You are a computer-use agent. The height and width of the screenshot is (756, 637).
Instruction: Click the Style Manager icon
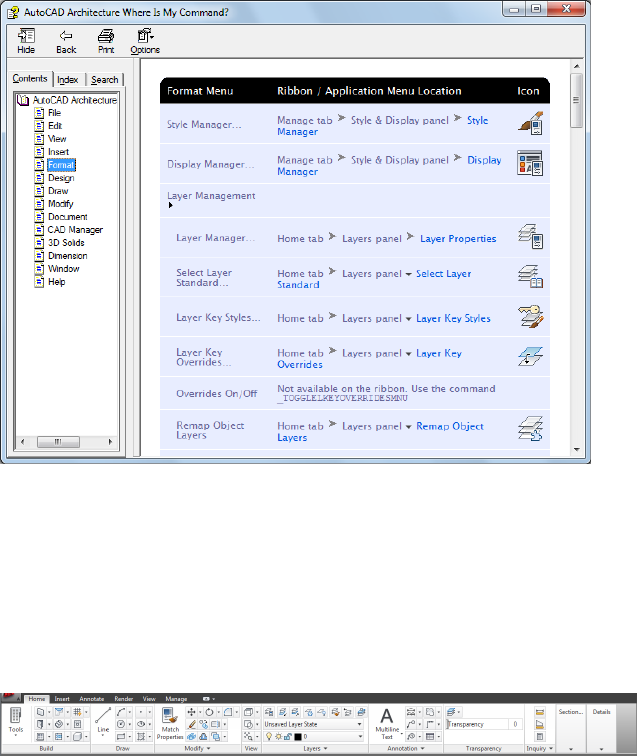pos(530,123)
